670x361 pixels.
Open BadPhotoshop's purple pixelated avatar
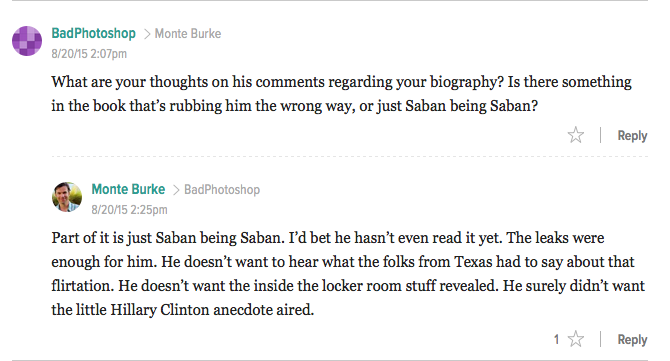tap(27, 41)
